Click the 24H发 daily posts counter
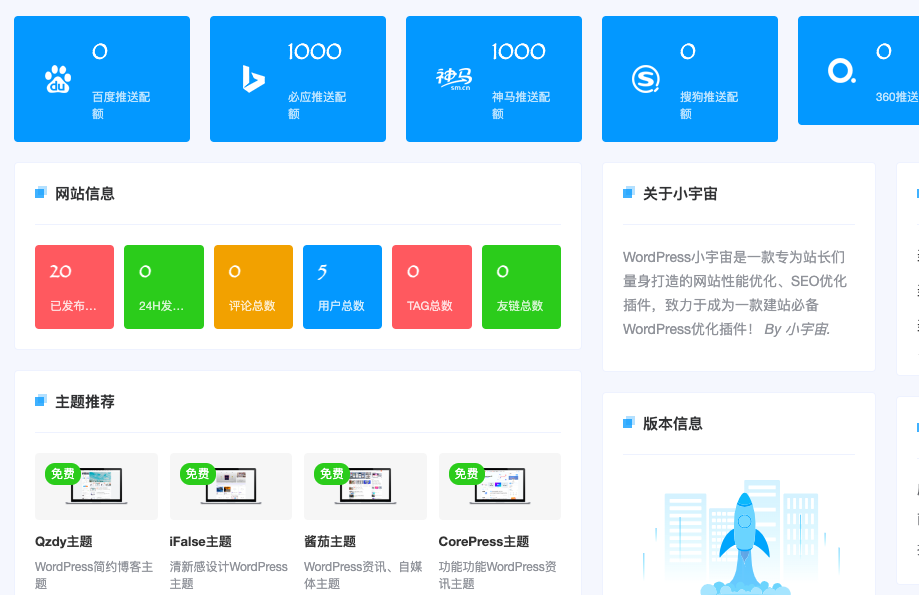The image size is (919, 595). point(163,287)
